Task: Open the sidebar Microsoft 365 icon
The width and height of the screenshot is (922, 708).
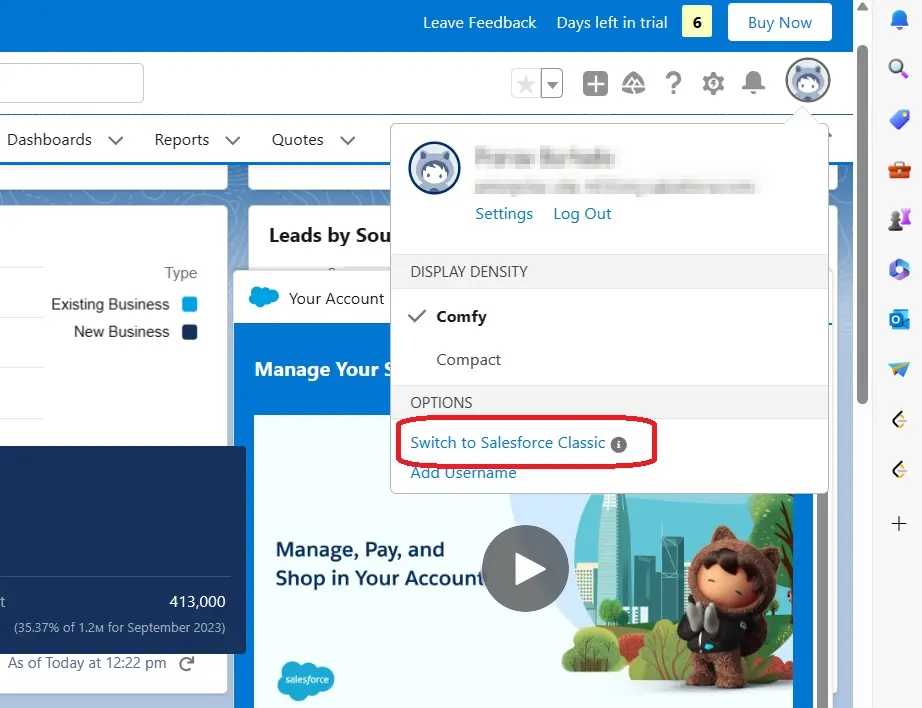Action: click(x=899, y=270)
